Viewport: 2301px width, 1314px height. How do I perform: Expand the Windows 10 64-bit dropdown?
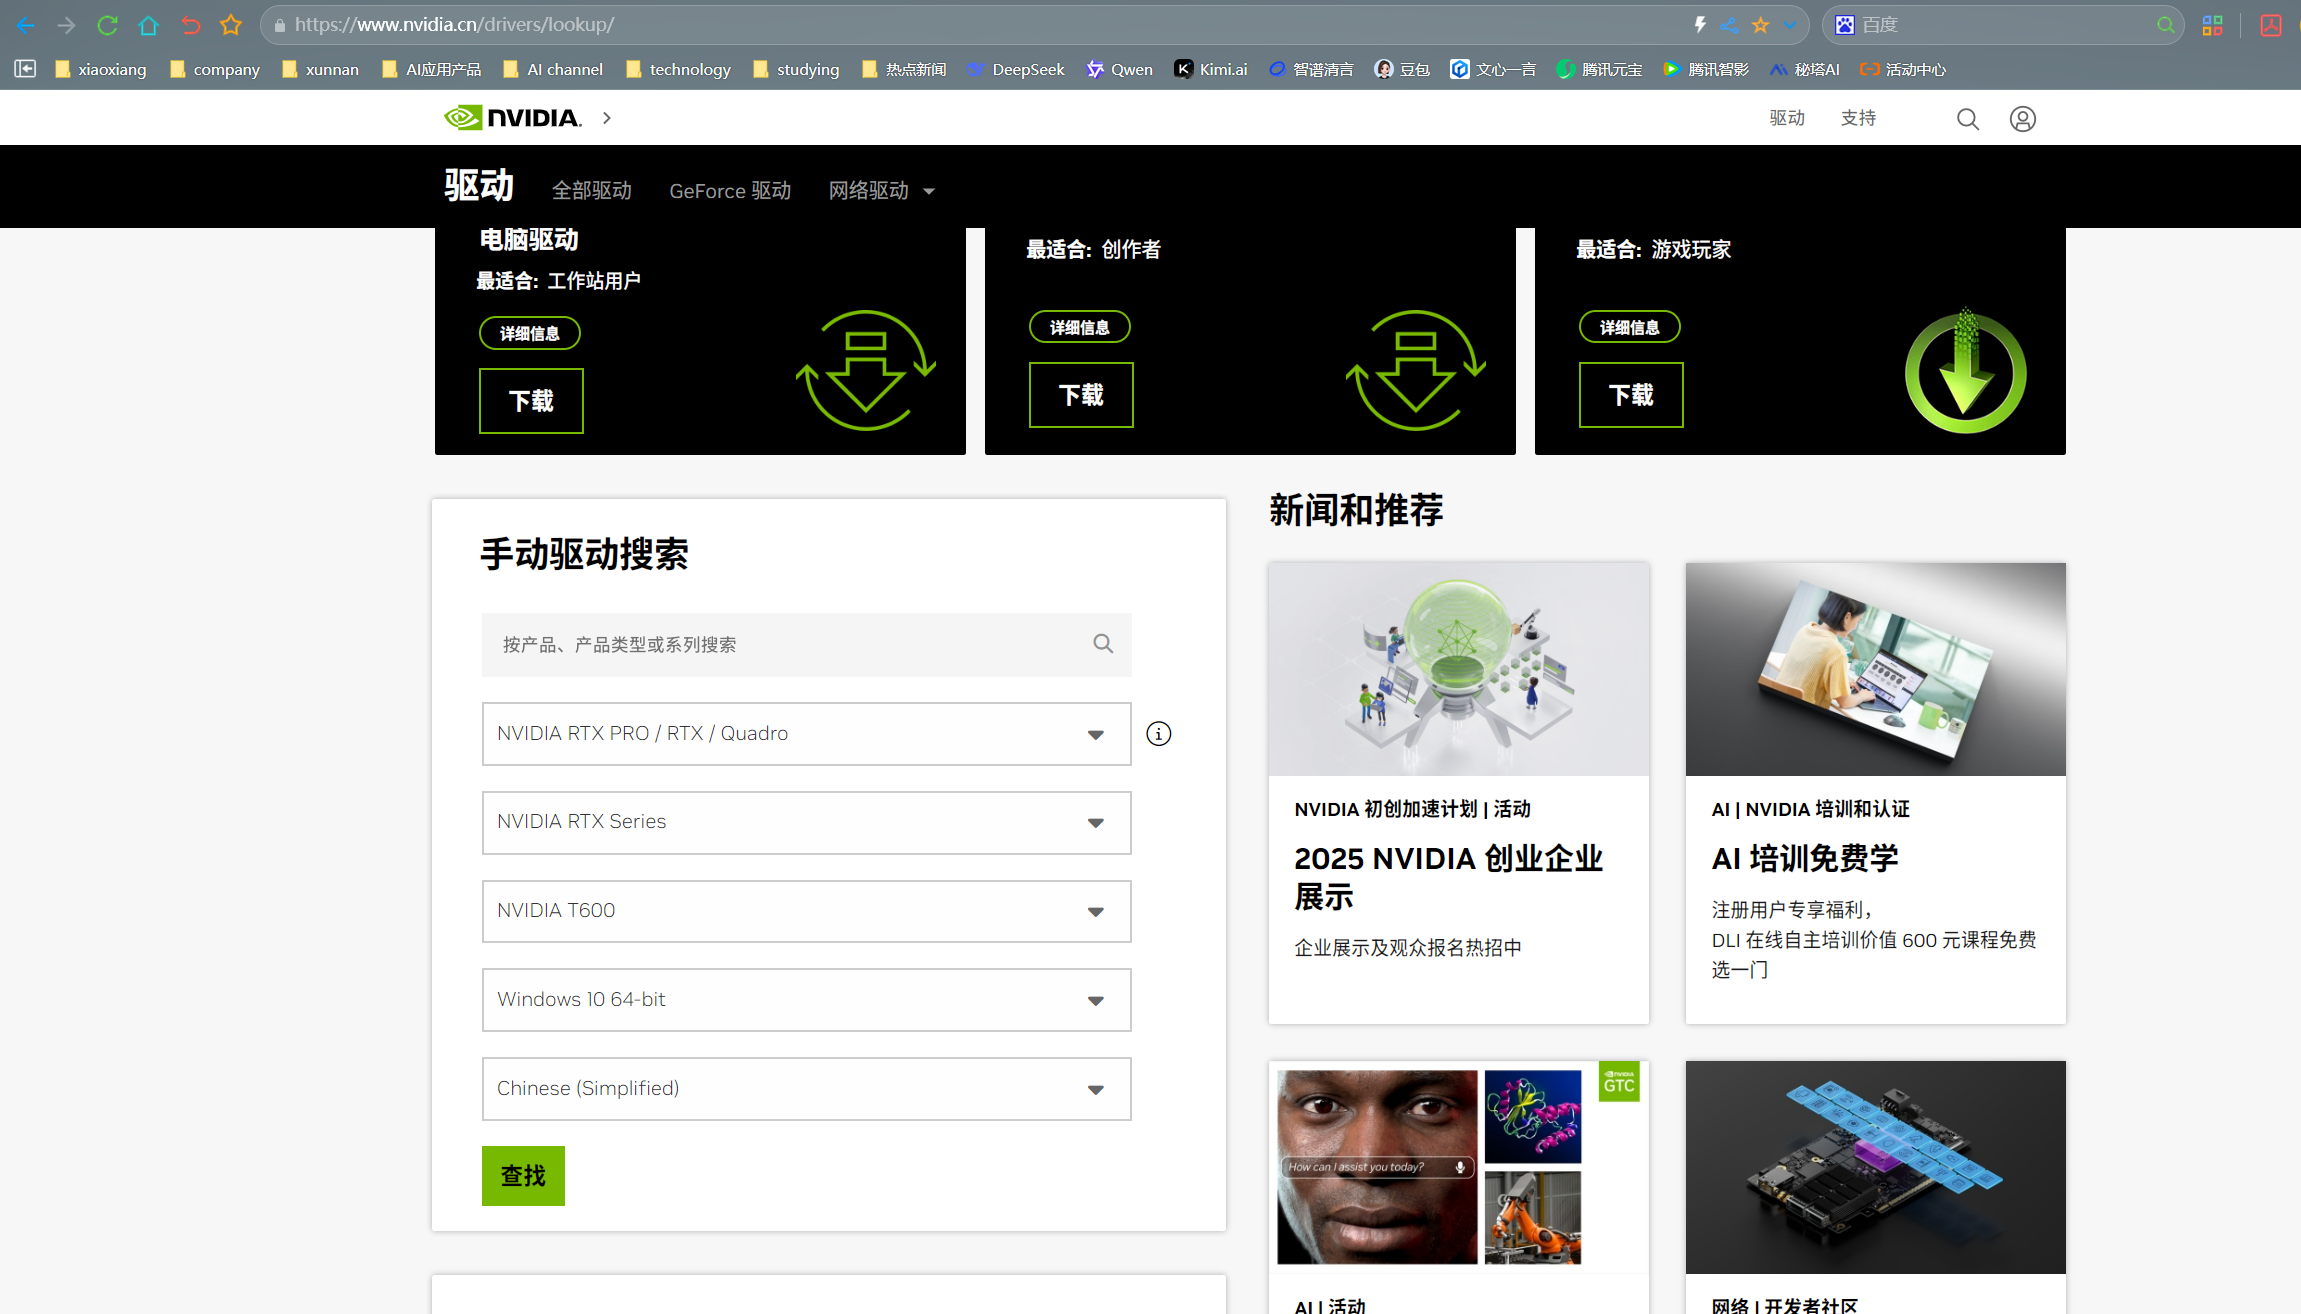coord(806,1000)
